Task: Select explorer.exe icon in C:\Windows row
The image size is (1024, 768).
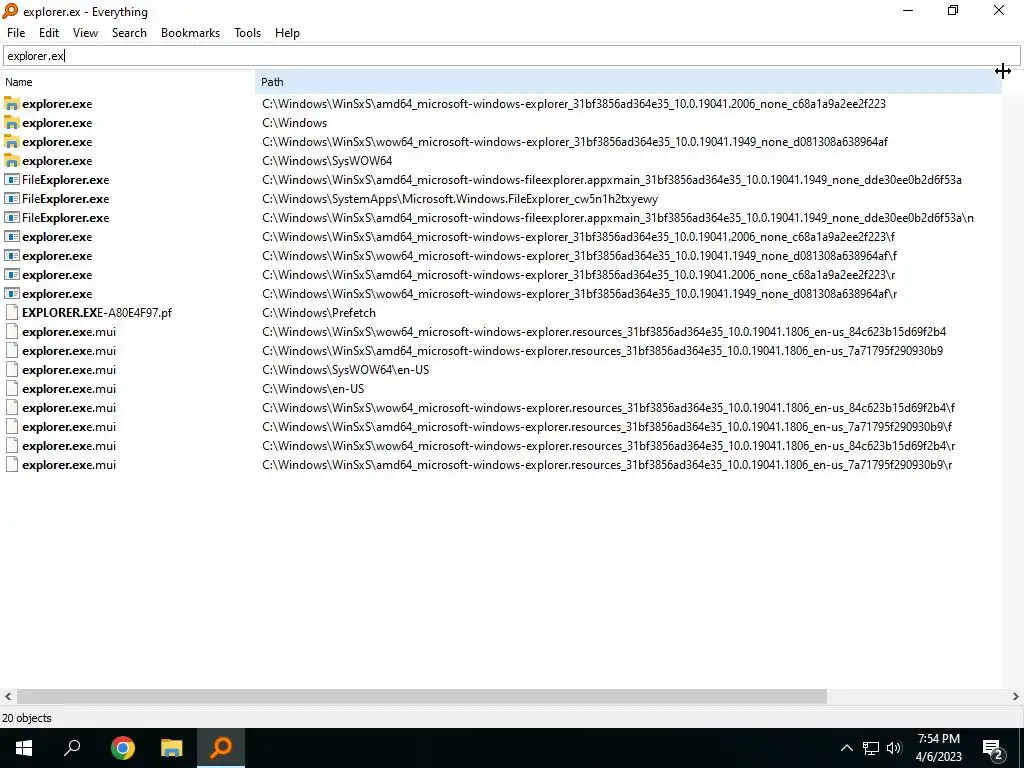Action: click(11, 123)
